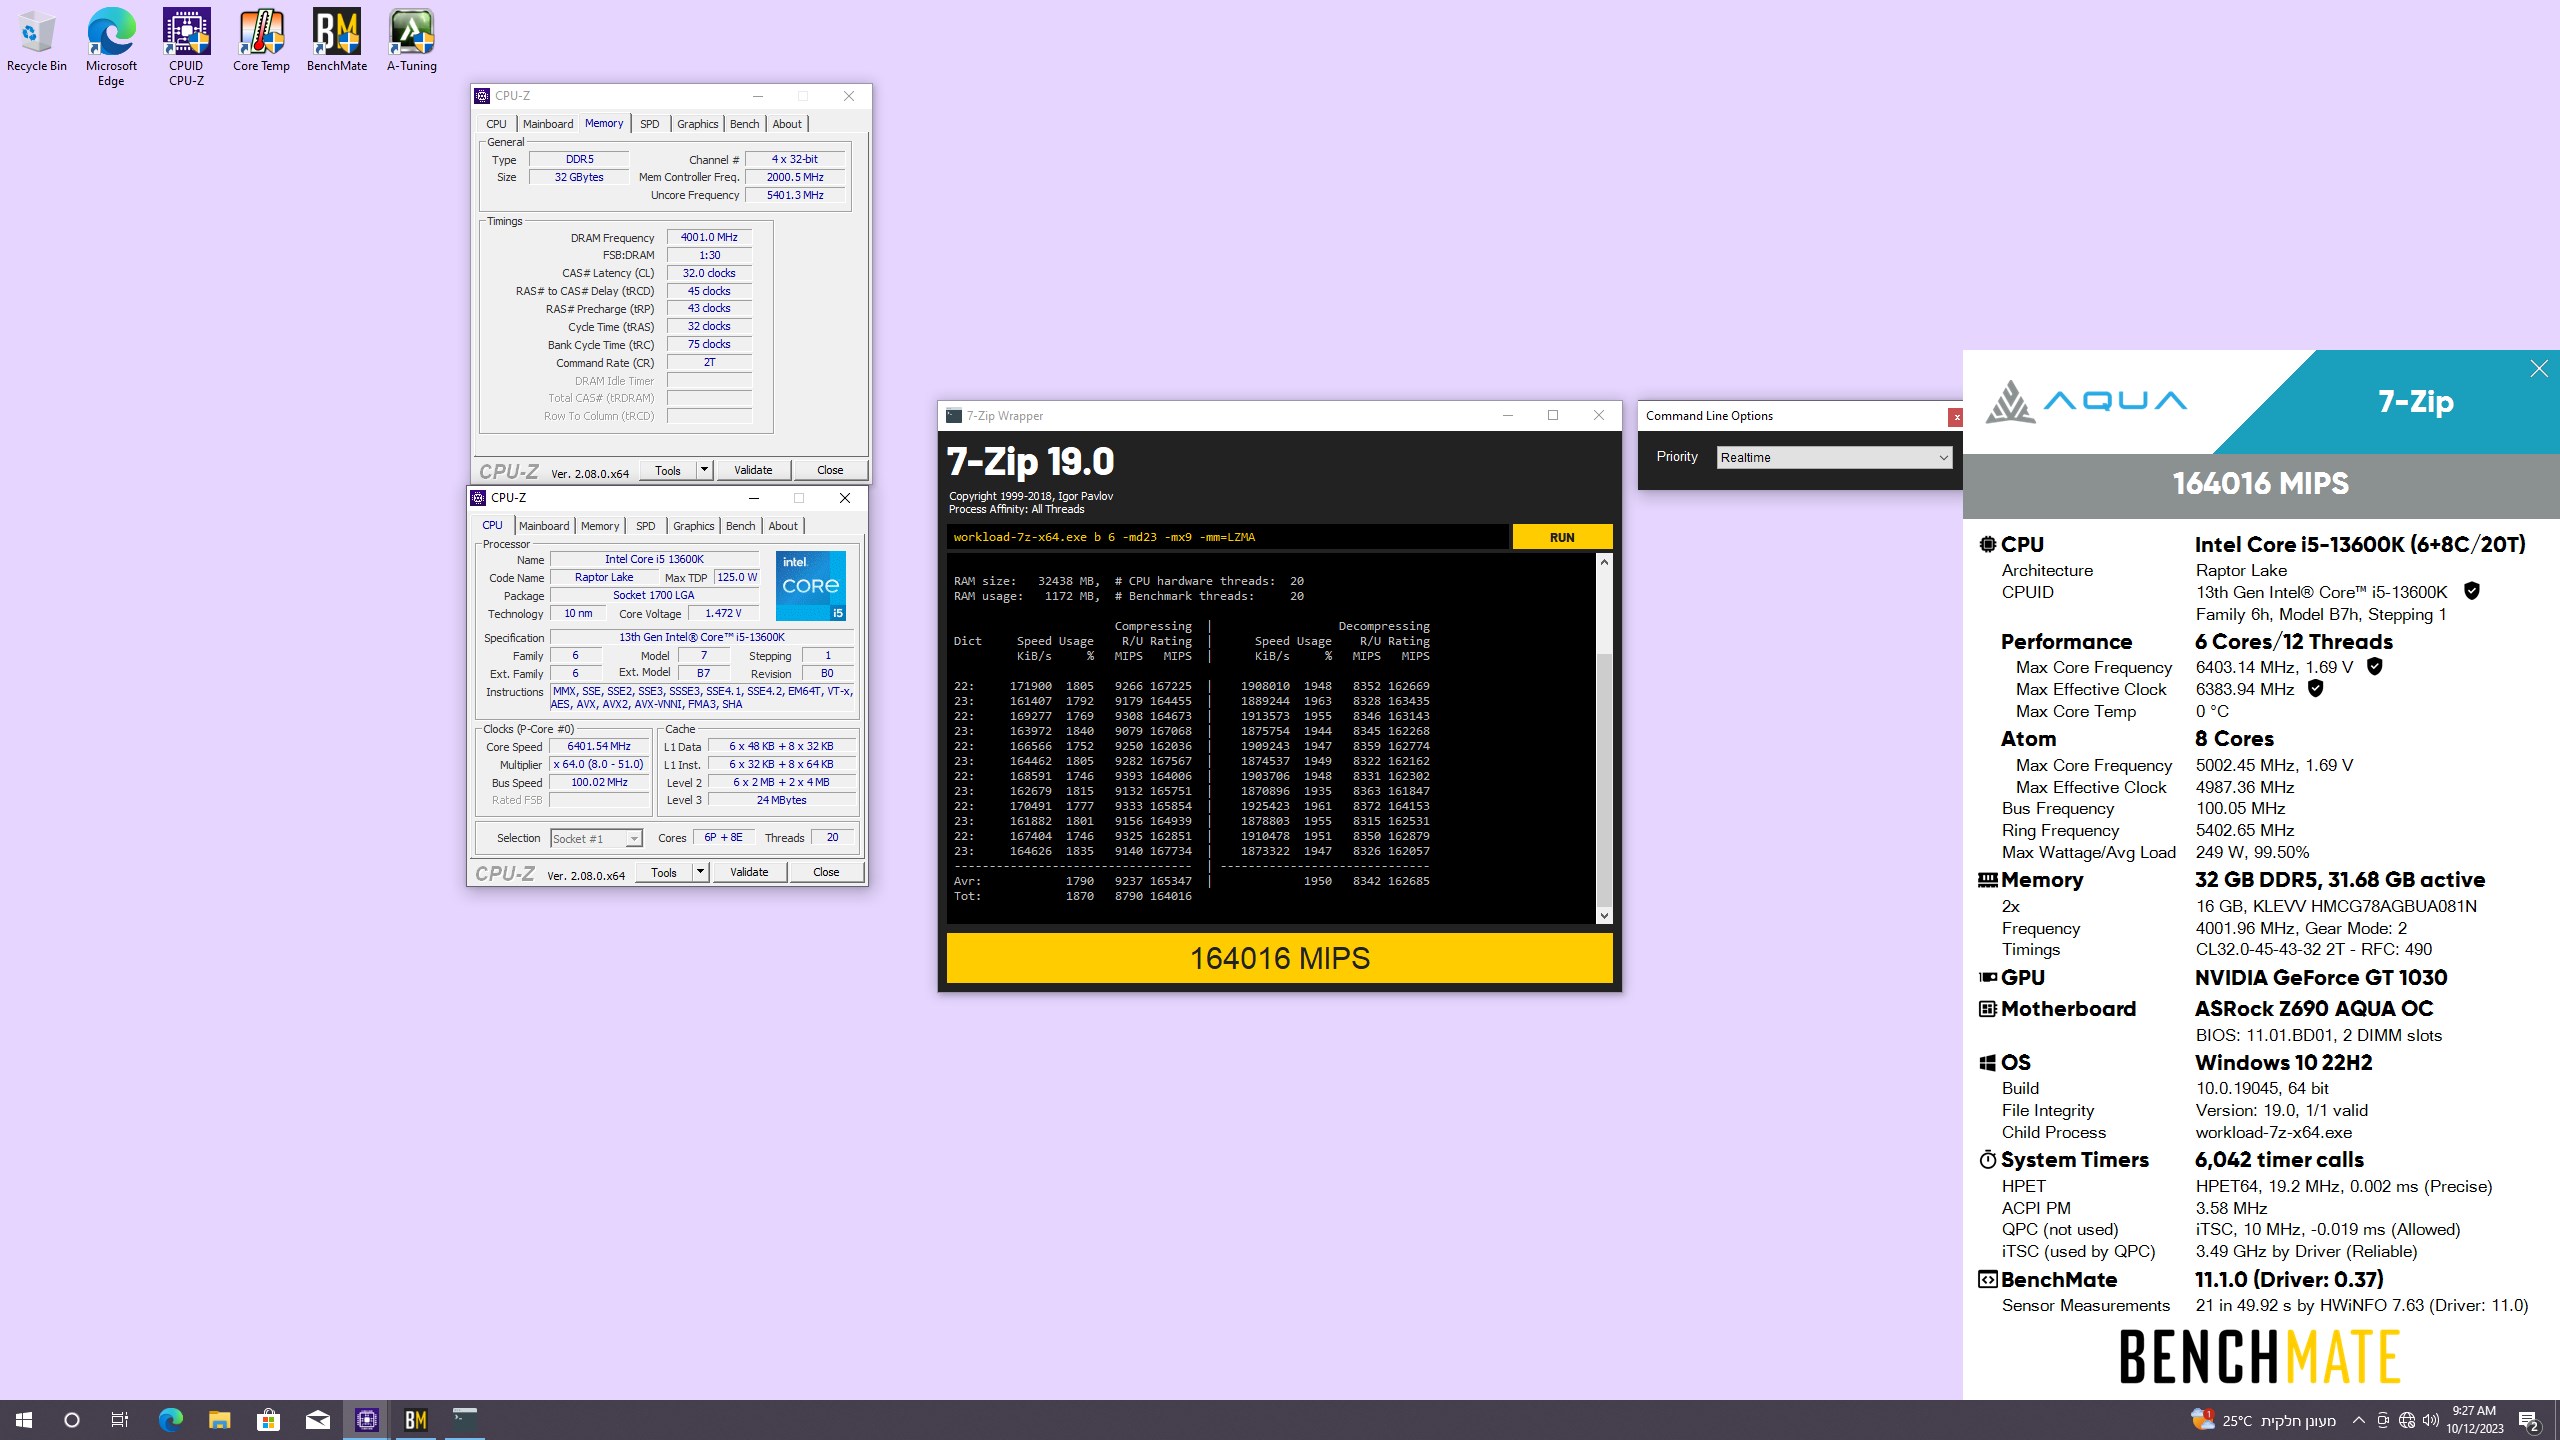This screenshot has width=2560, height=1440.
Task: Click the shield next to Max Effective Clock
Action: pyautogui.click(x=2315, y=688)
